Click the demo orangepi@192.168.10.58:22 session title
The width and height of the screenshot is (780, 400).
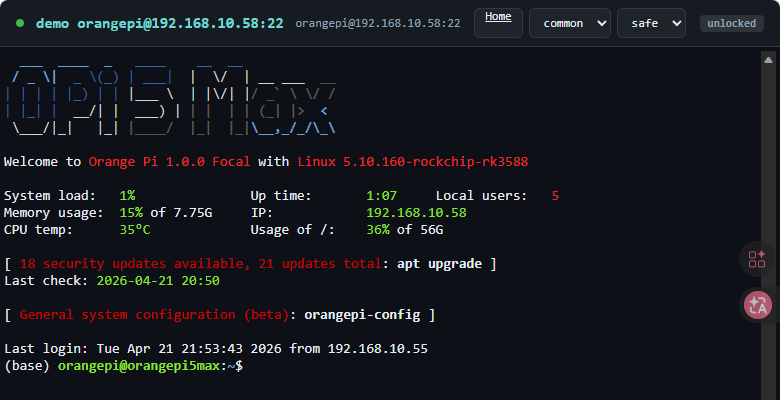(x=160, y=23)
